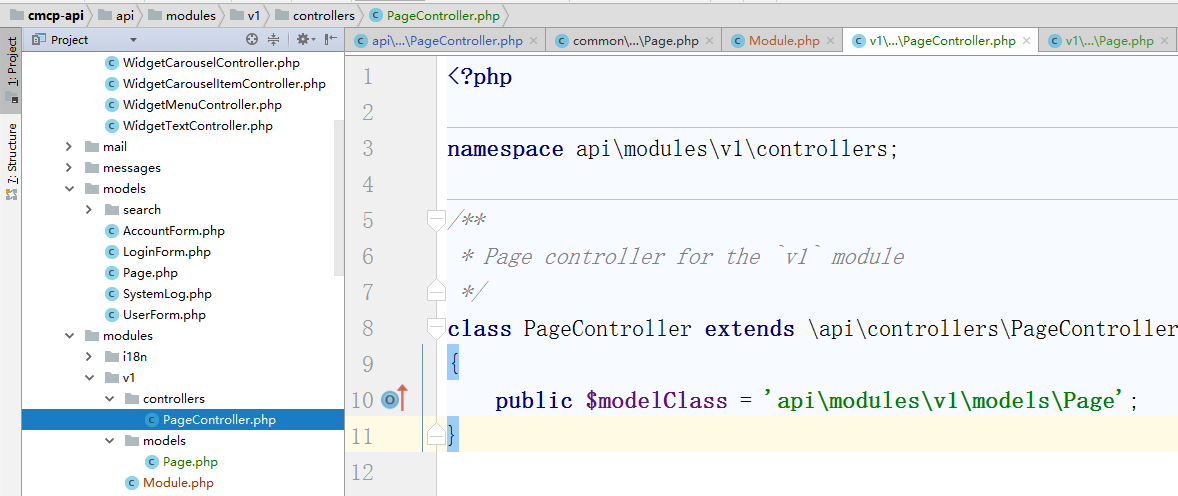Viewport: 1178px width, 496px height.
Task: Click line number 12 in gutter
Action: point(362,472)
